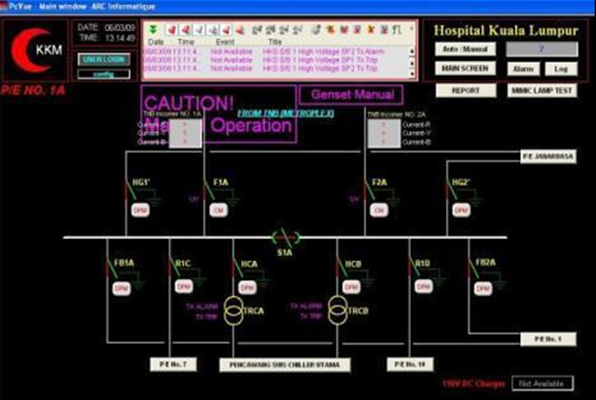The height and width of the screenshot is (400, 596).
Task: Click the alarm list scrollbar down arrow
Action: (412, 74)
